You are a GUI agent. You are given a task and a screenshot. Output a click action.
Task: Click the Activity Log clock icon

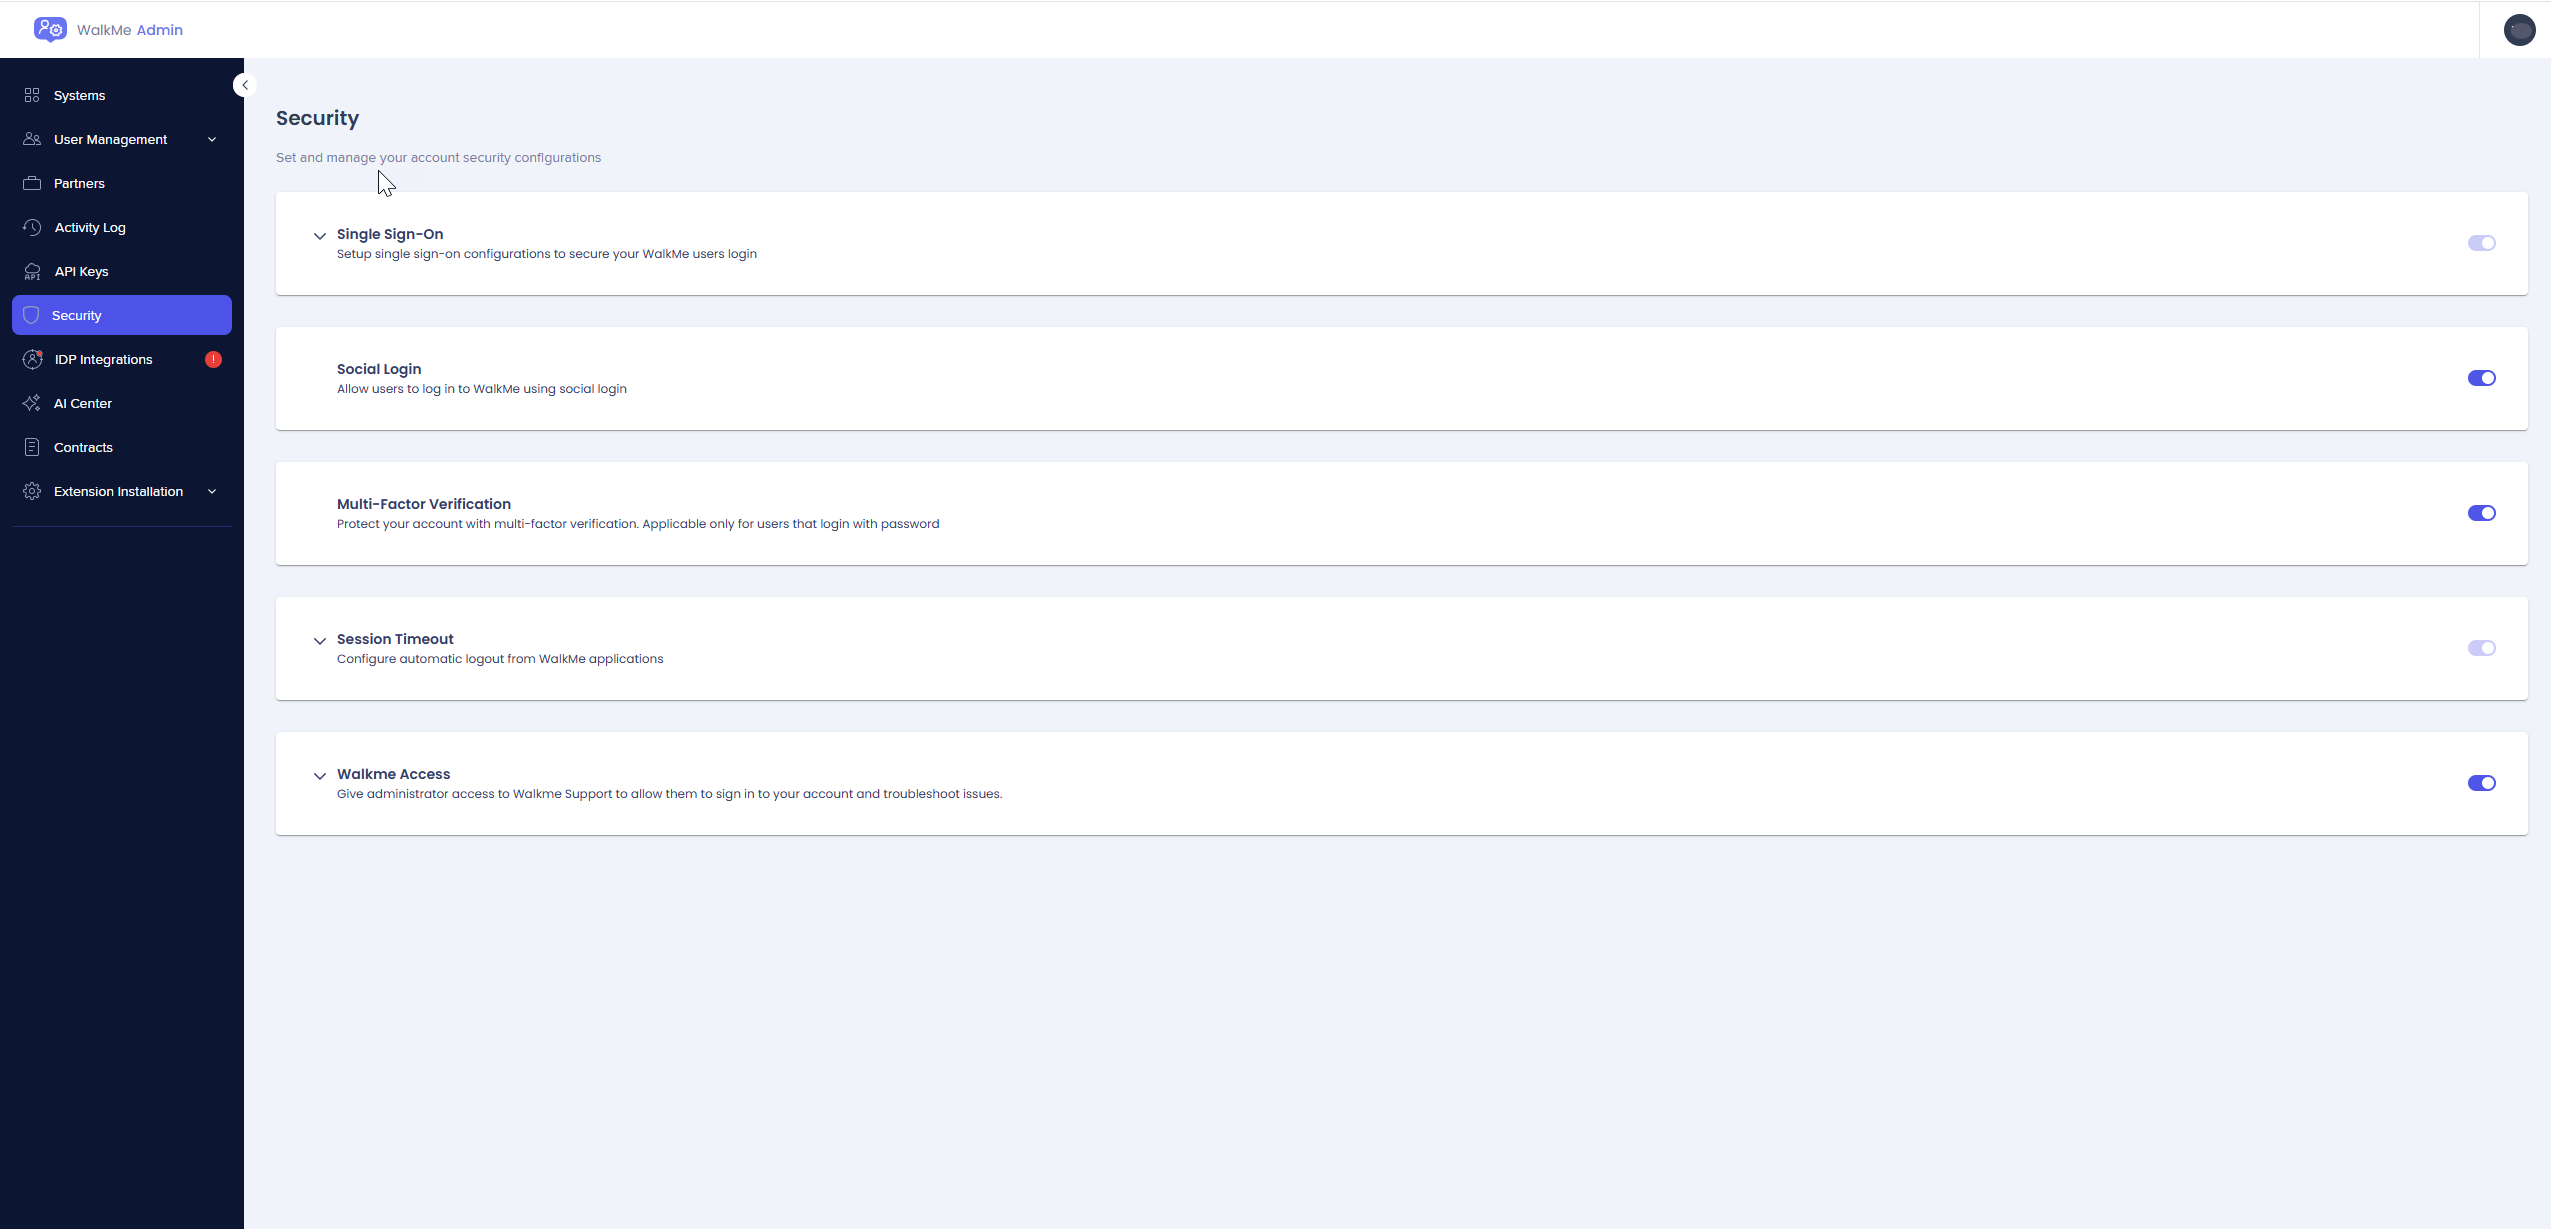32,227
